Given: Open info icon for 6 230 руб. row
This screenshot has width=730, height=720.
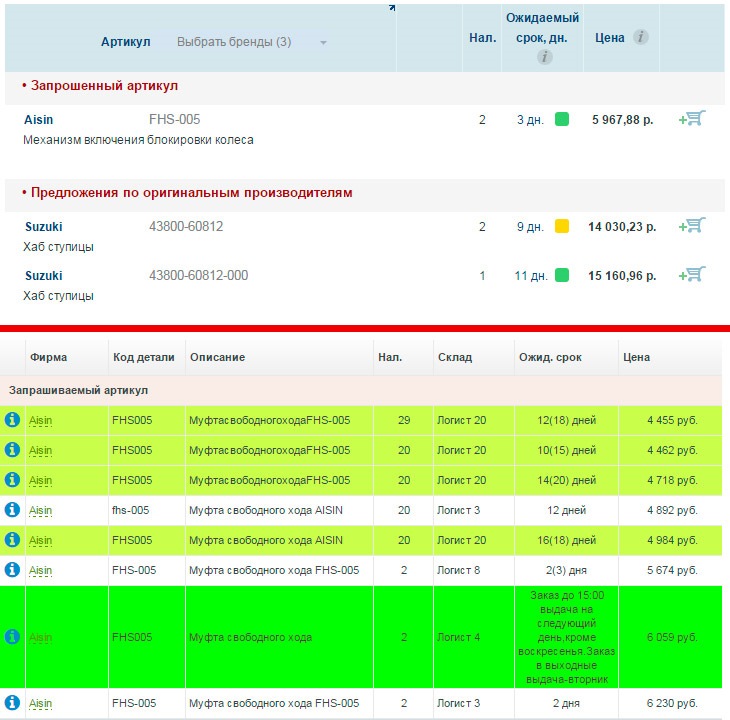Looking at the screenshot, I should (x=12, y=702).
